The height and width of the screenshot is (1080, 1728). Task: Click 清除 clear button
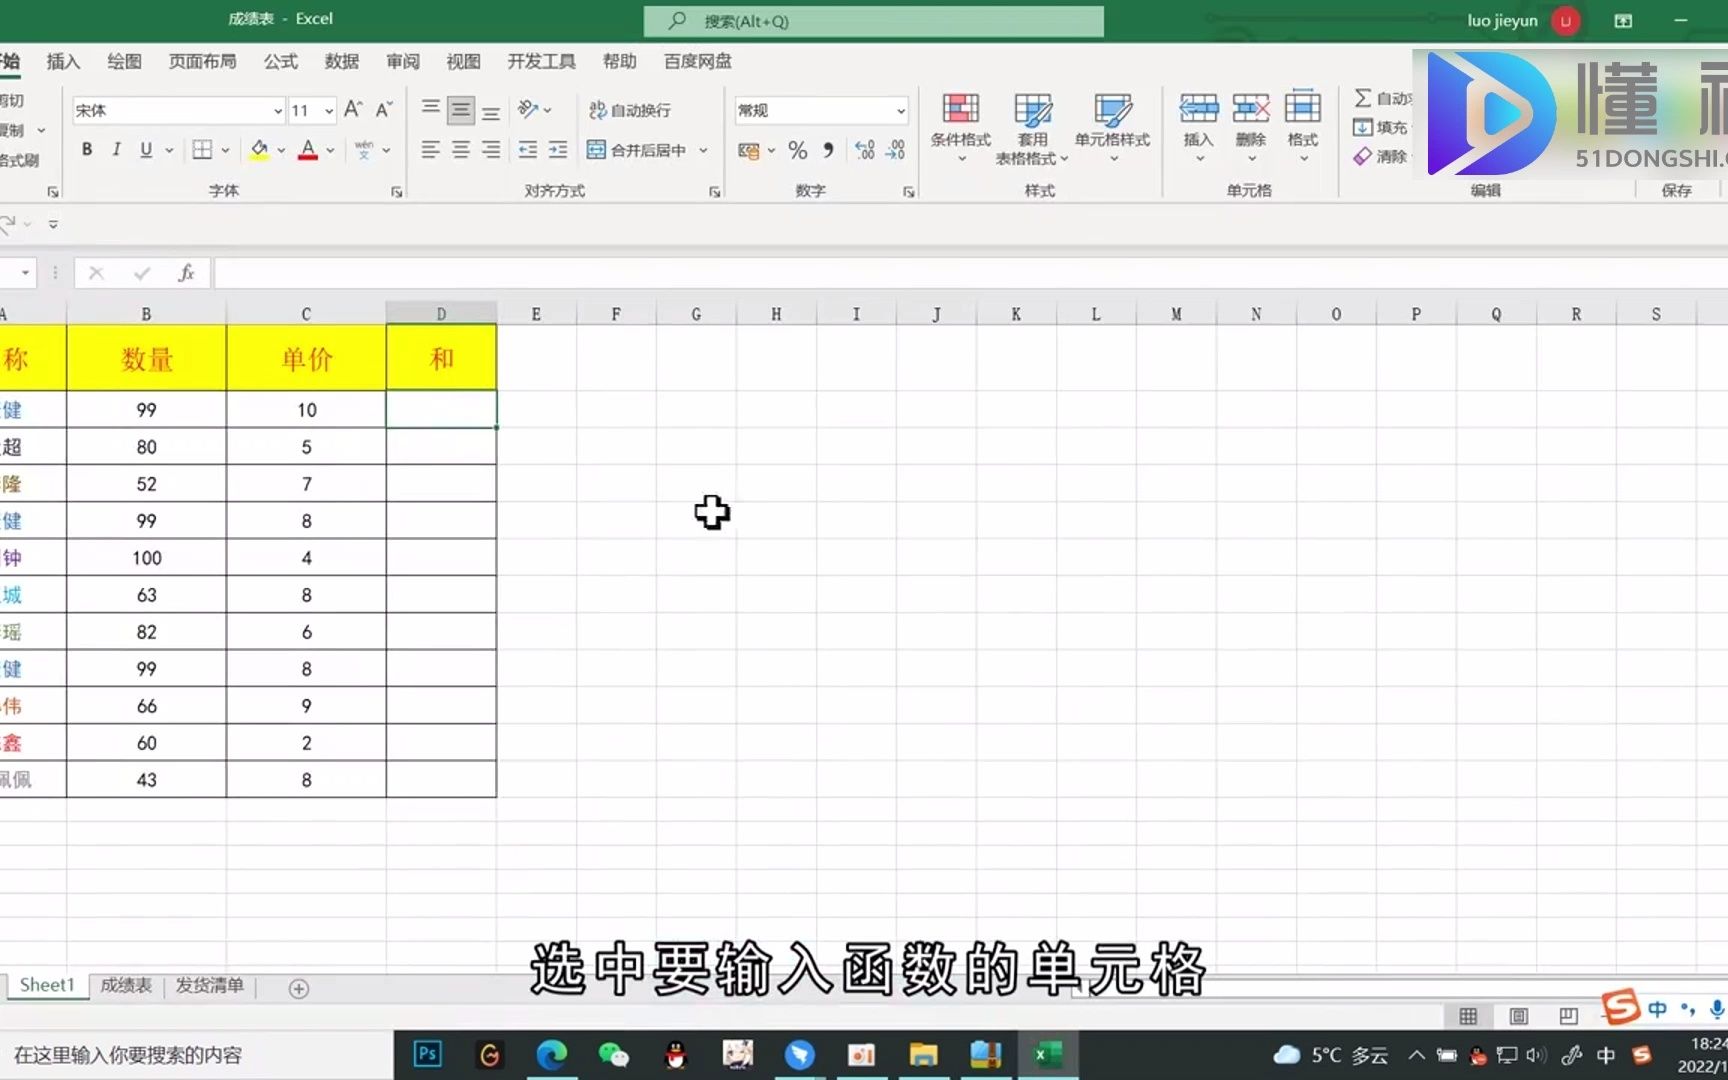(1381, 156)
